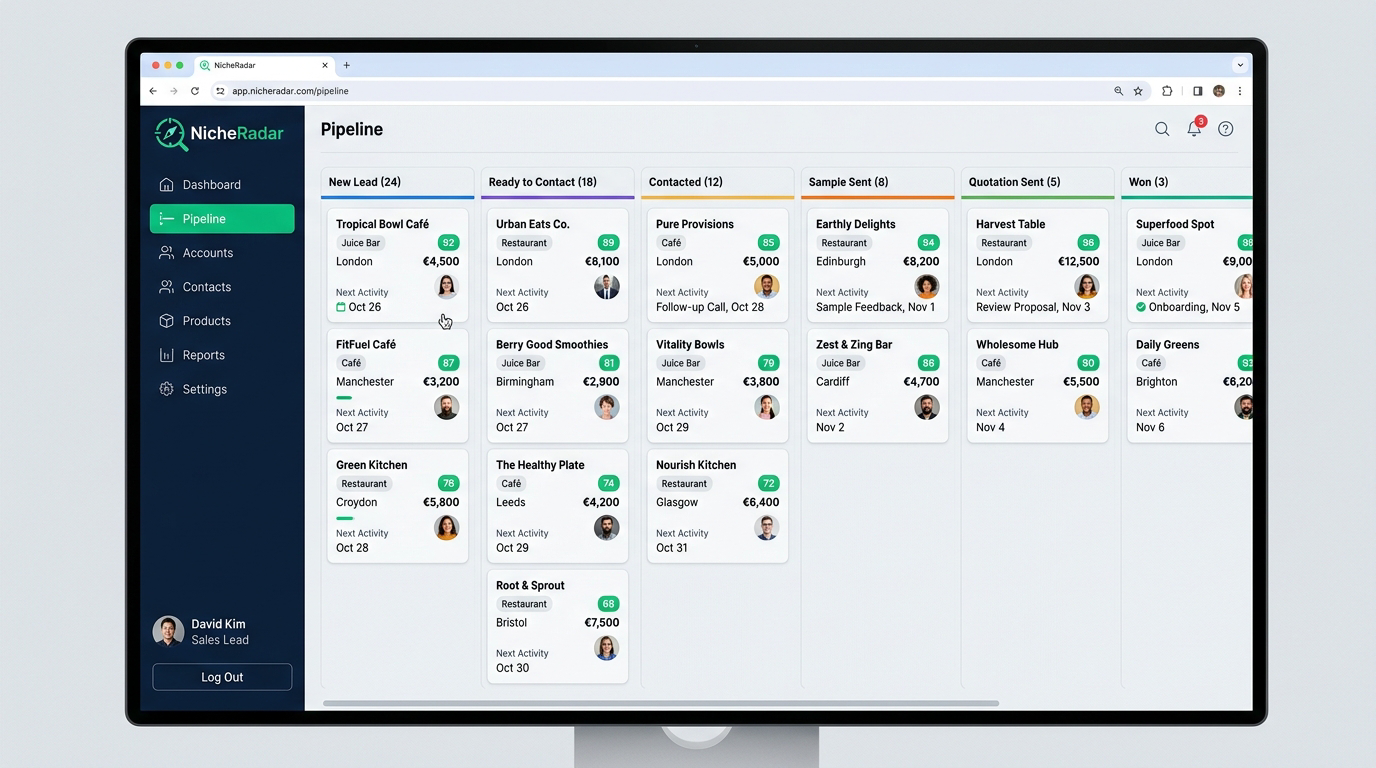
Task: Bookmark the page with the star icon
Action: point(1138,91)
